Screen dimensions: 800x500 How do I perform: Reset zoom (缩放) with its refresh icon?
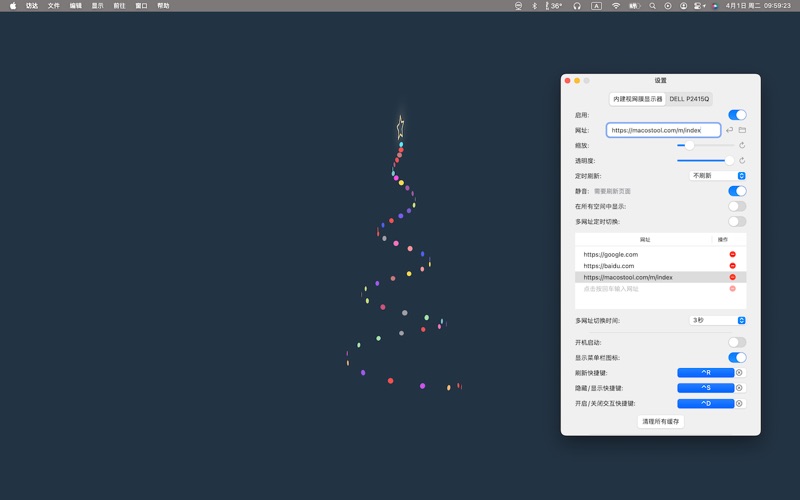coord(742,146)
